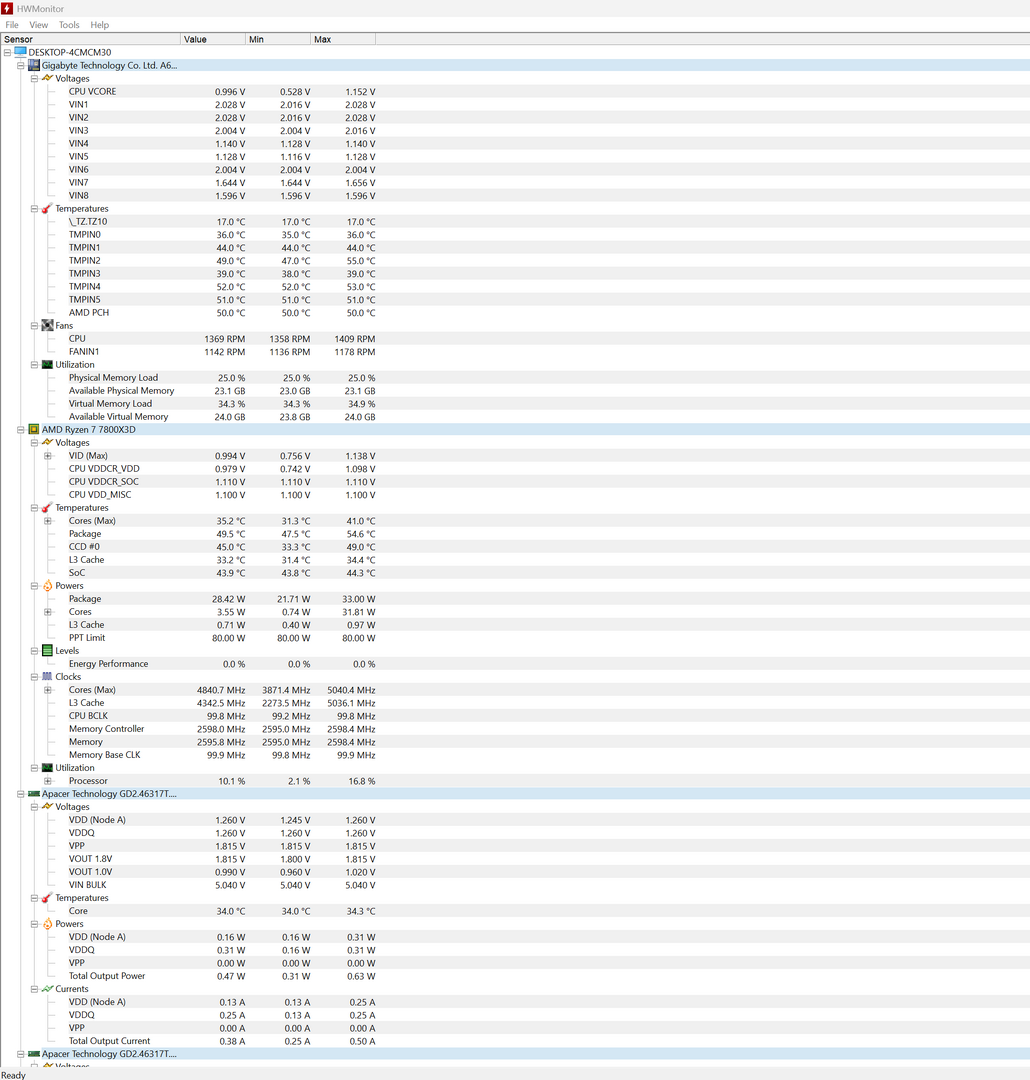The image size is (1030, 1080).
Task: Click the Ready status bar text
Action: 13,1074
